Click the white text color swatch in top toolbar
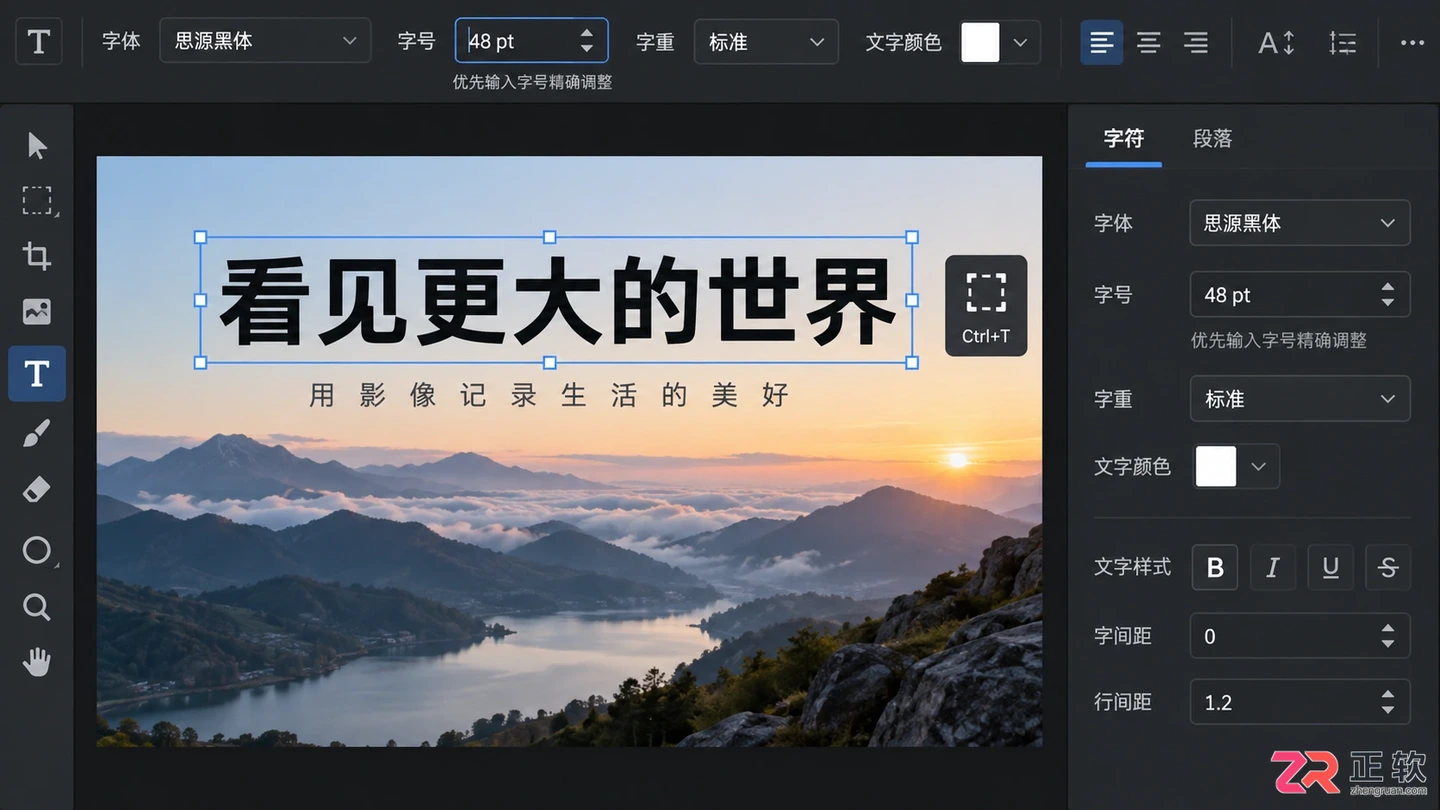Screen dimensions: 1440x810 click(x=980, y=42)
